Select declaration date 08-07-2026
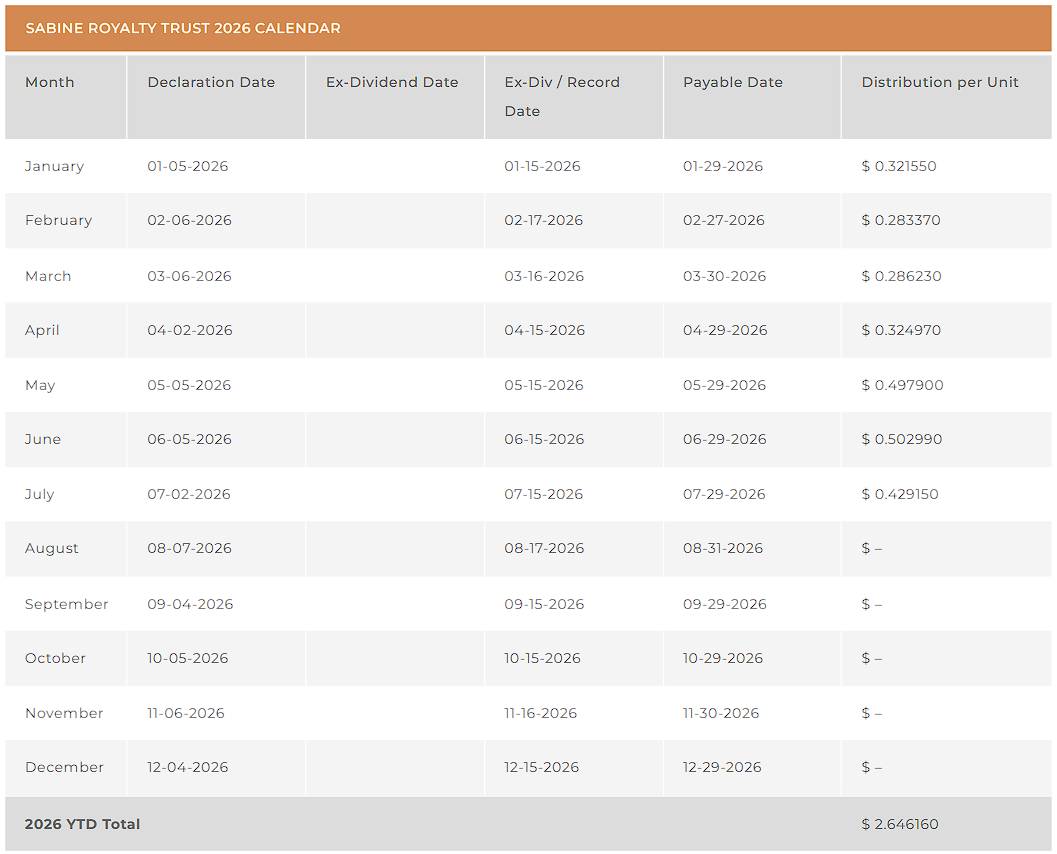 (x=189, y=549)
